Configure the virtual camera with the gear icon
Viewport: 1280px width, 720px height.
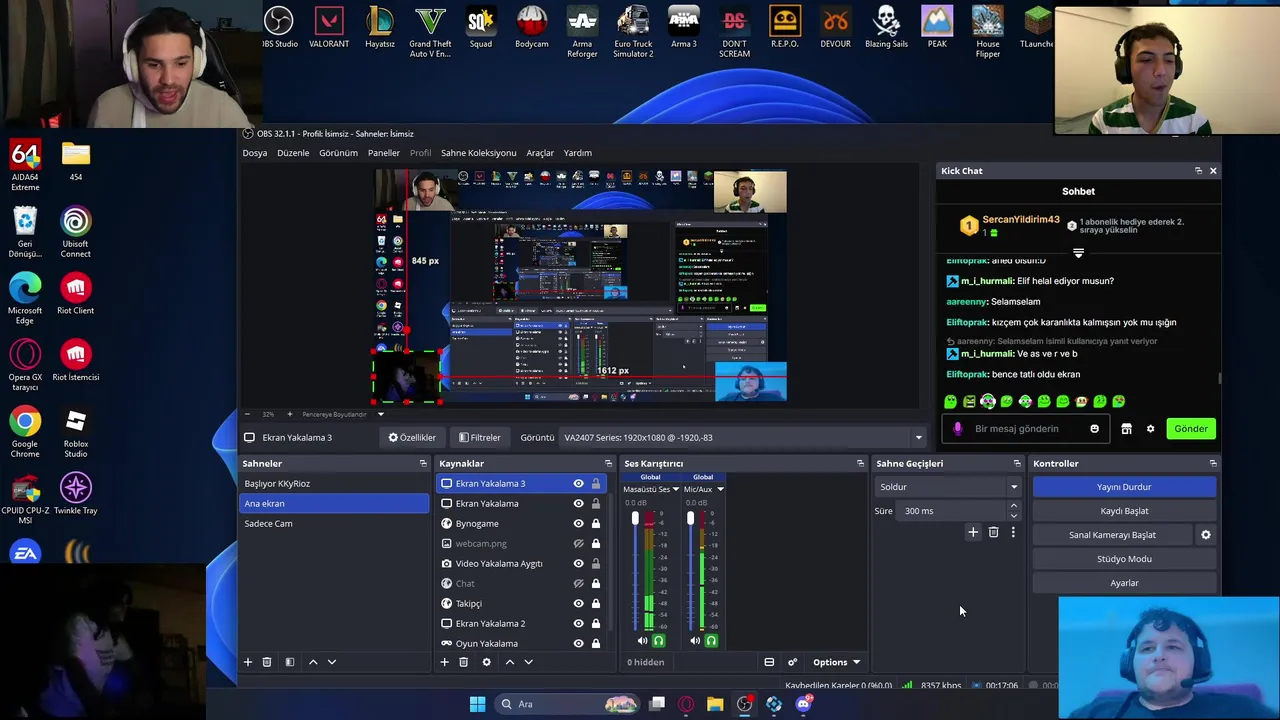[1206, 535]
